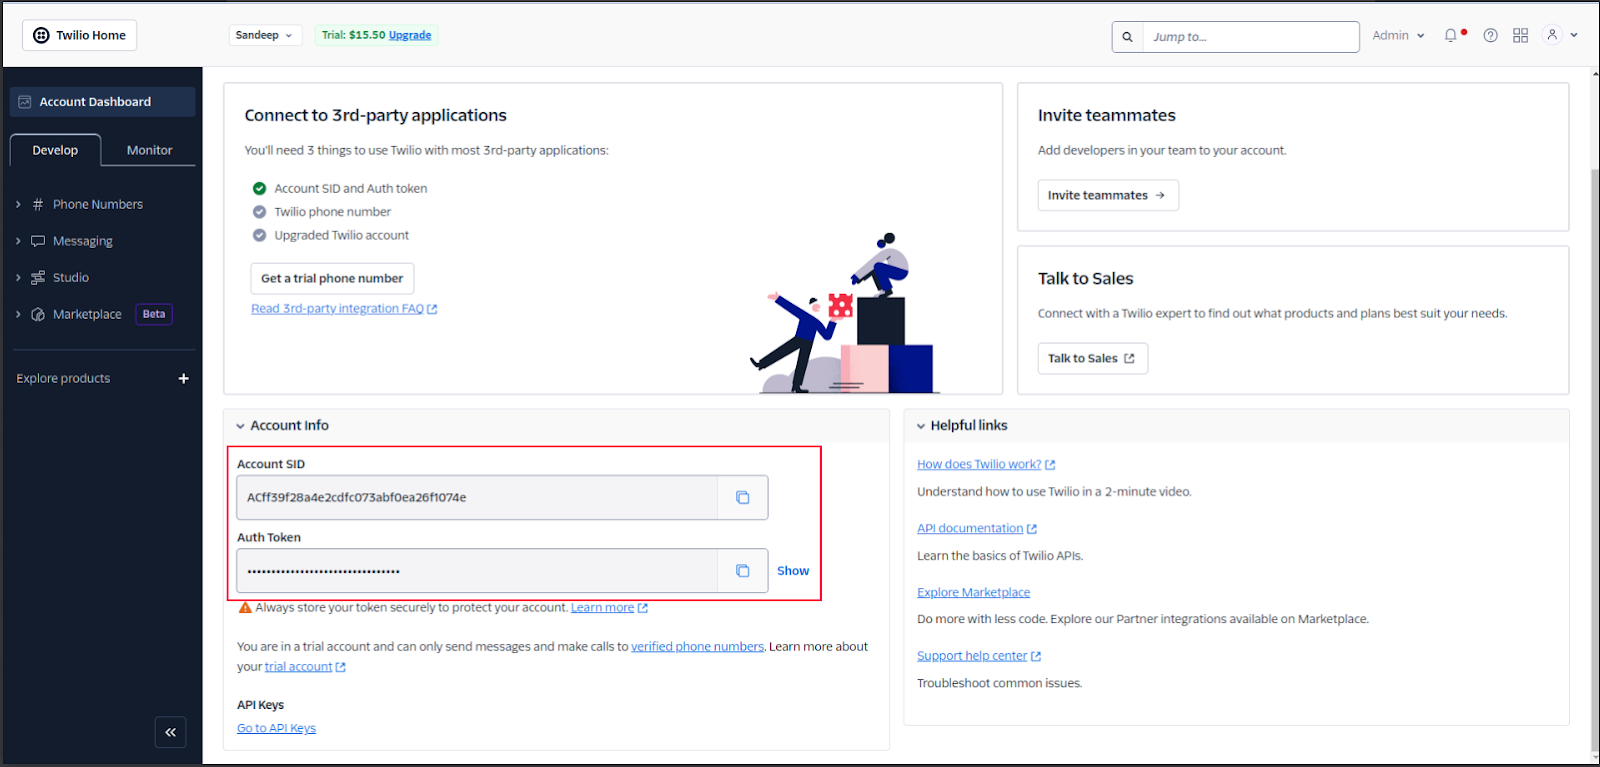Click the orange warning triangle icon
This screenshot has height=767, width=1600.
[245, 608]
